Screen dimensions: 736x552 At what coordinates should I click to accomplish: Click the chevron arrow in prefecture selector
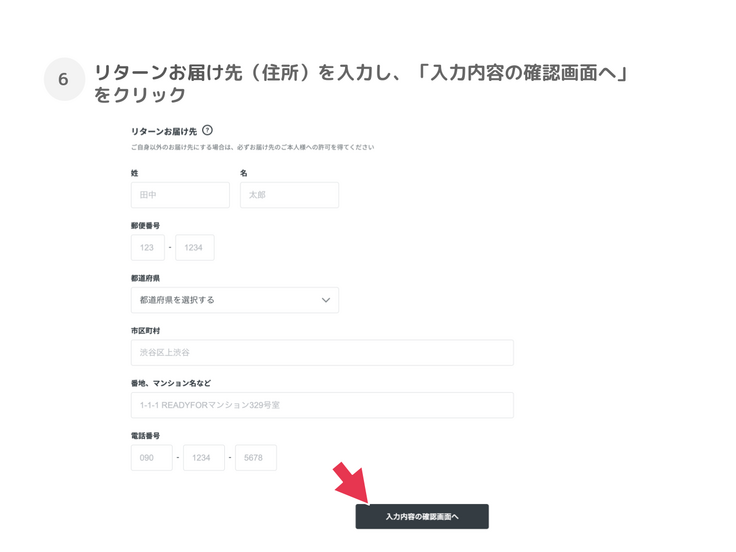point(325,300)
